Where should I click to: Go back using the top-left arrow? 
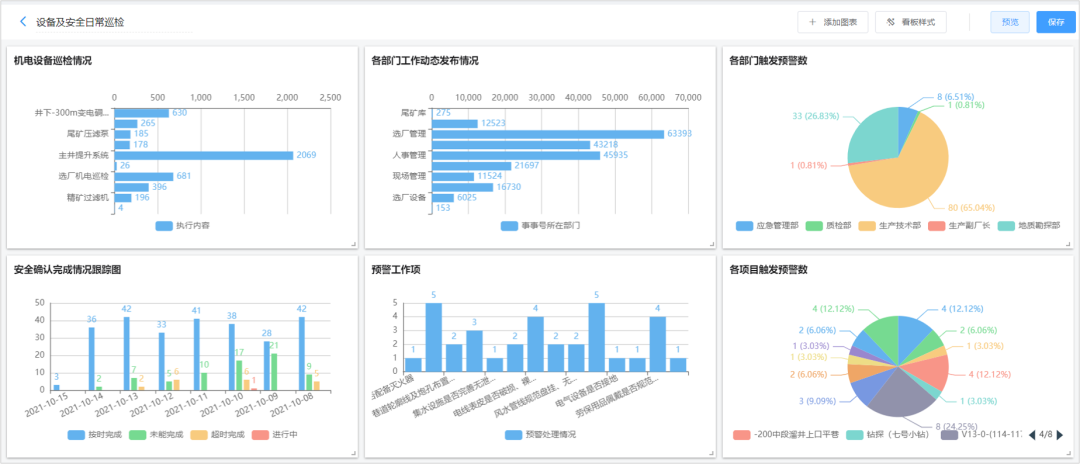point(23,21)
